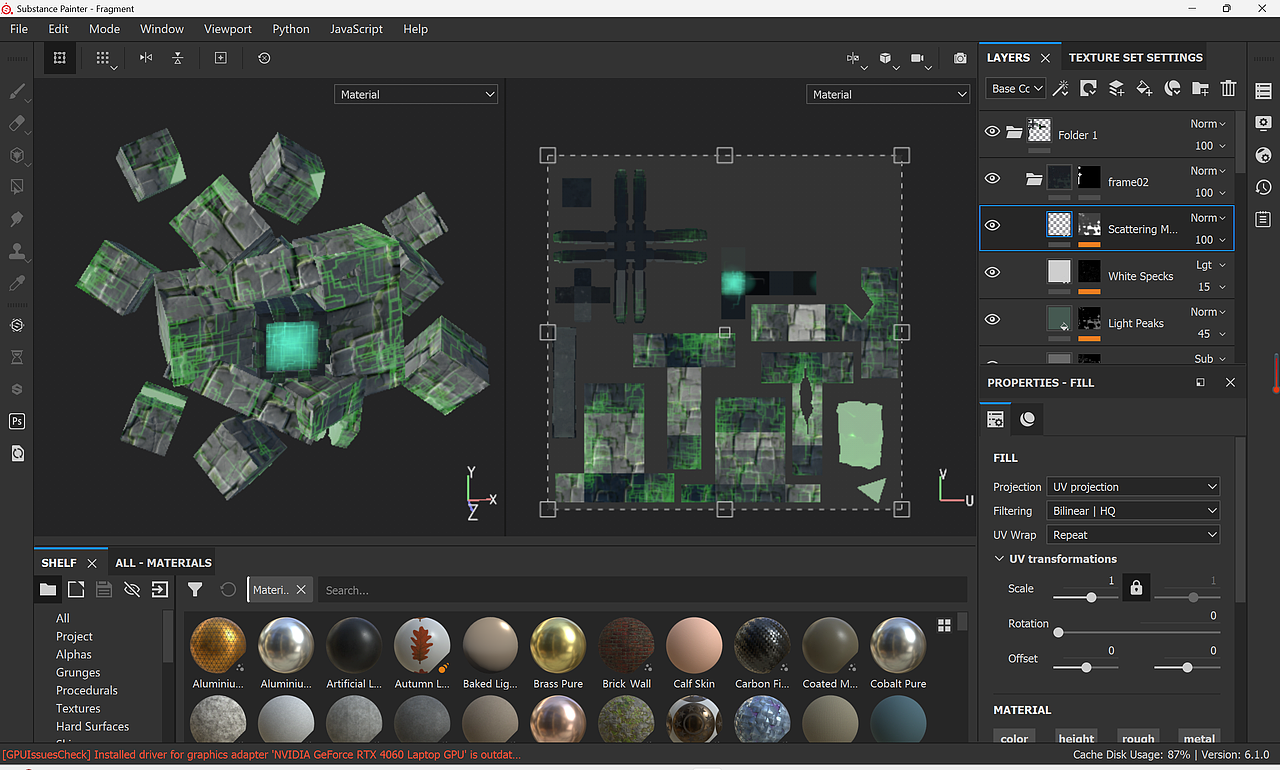Toggle visibility of the frame02 layer
Image resolution: width=1280 pixels, height=770 pixels.
(992, 178)
